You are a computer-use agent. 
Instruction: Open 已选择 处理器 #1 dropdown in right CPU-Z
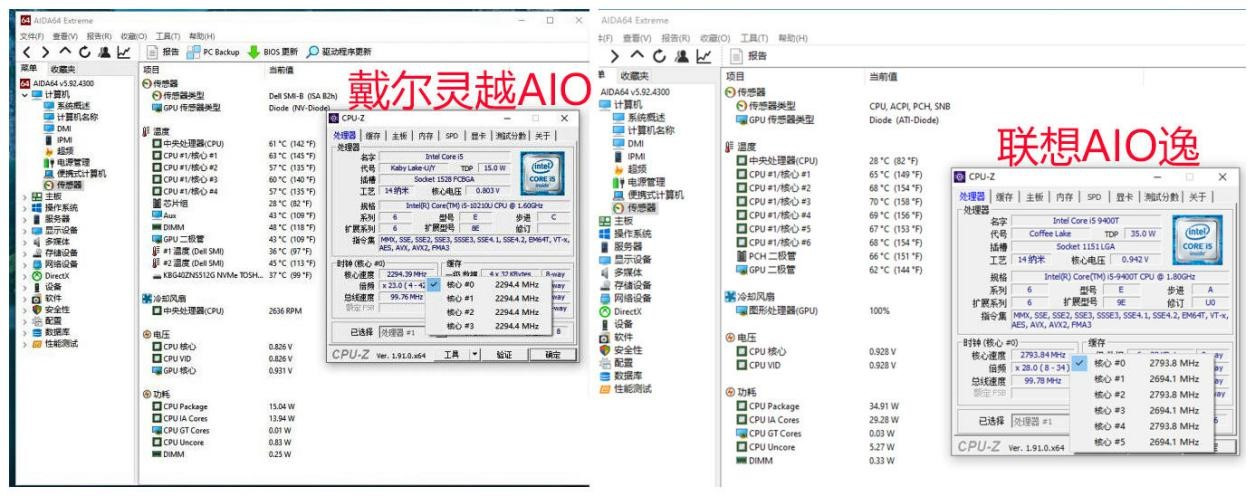[x=1040, y=421]
